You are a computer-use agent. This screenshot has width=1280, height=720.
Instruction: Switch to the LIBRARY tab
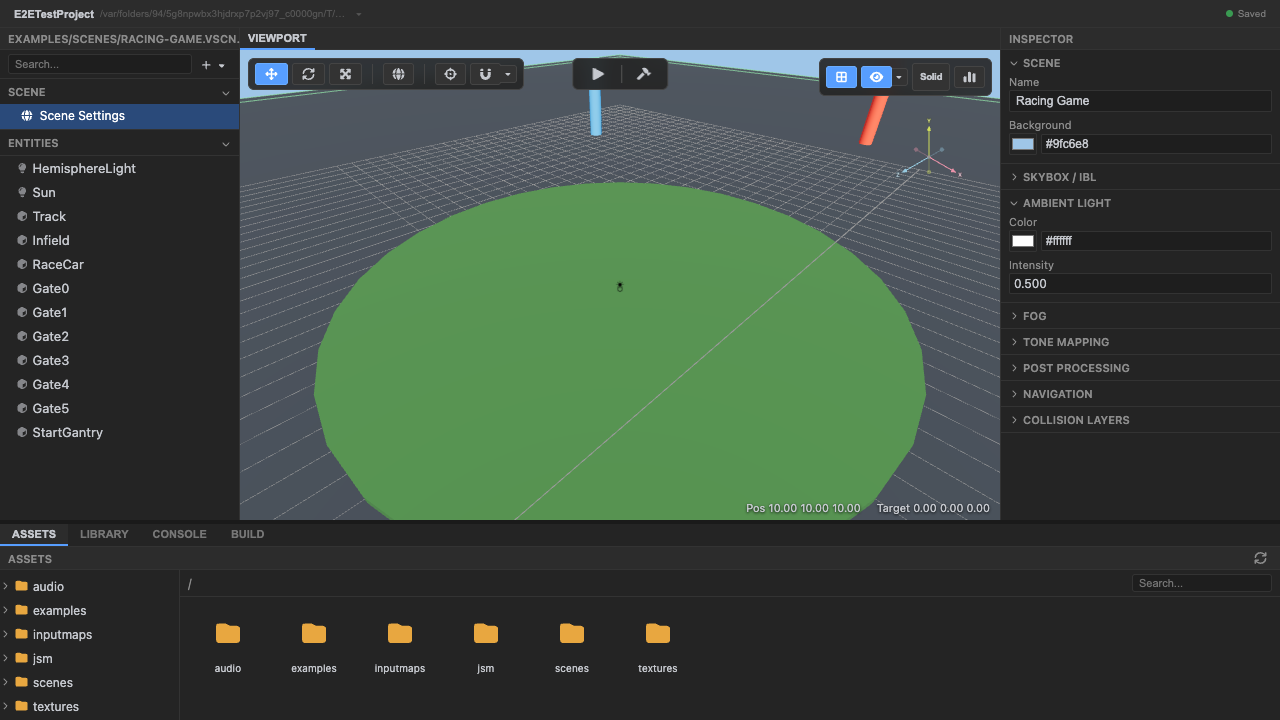[104, 534]
